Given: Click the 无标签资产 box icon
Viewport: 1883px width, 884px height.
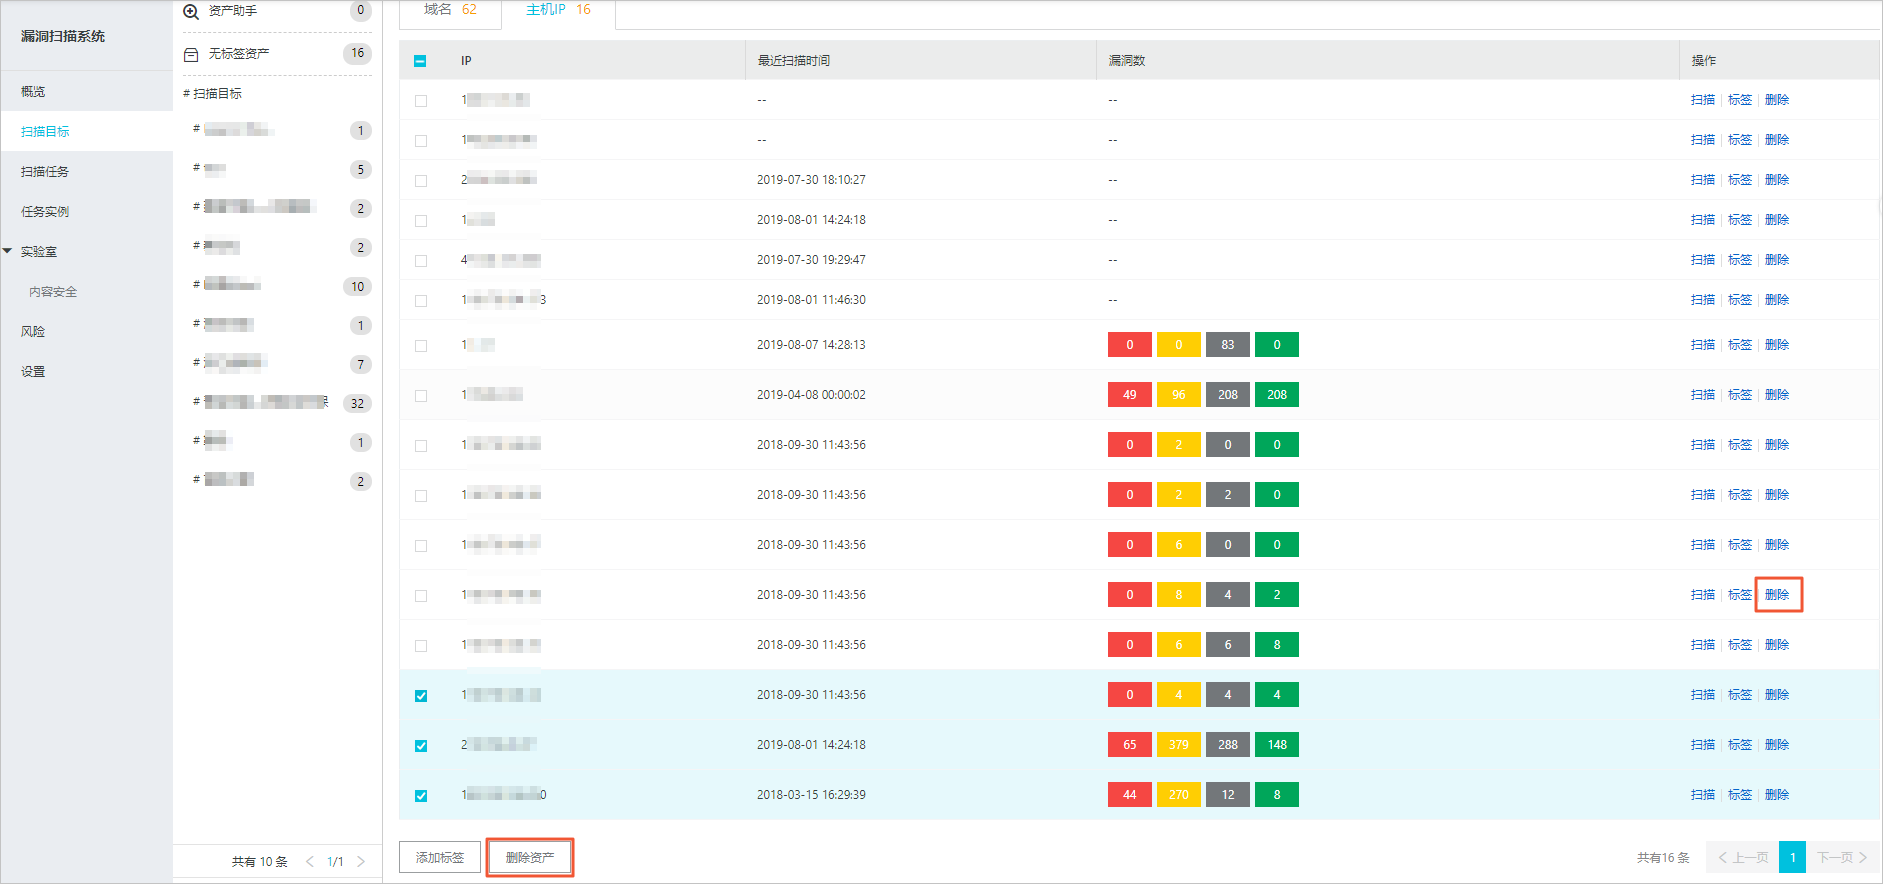Looking at the screenshot, I should (191, 54).
